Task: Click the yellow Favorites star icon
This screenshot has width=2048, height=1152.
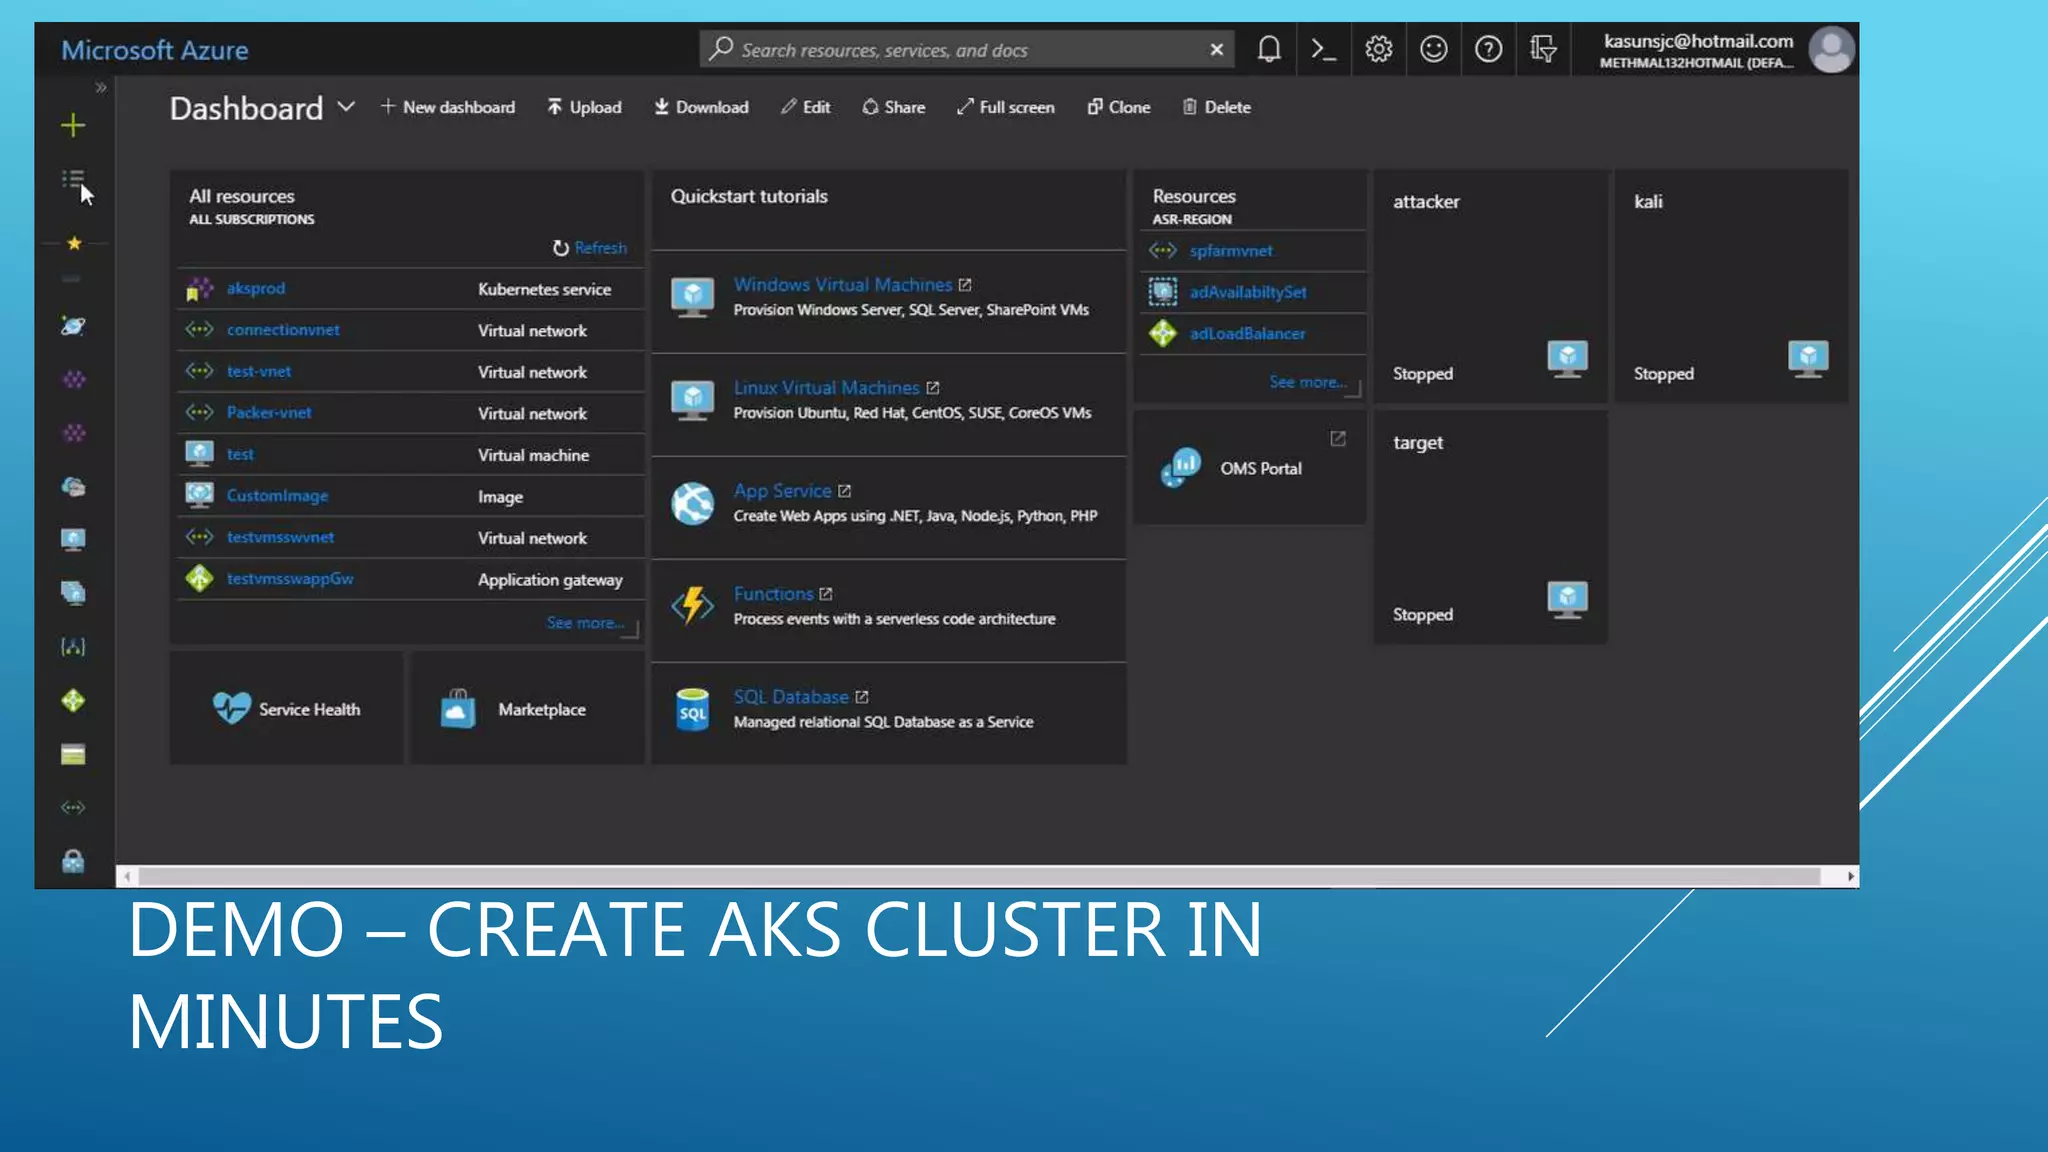Action: tap(73, 243)
